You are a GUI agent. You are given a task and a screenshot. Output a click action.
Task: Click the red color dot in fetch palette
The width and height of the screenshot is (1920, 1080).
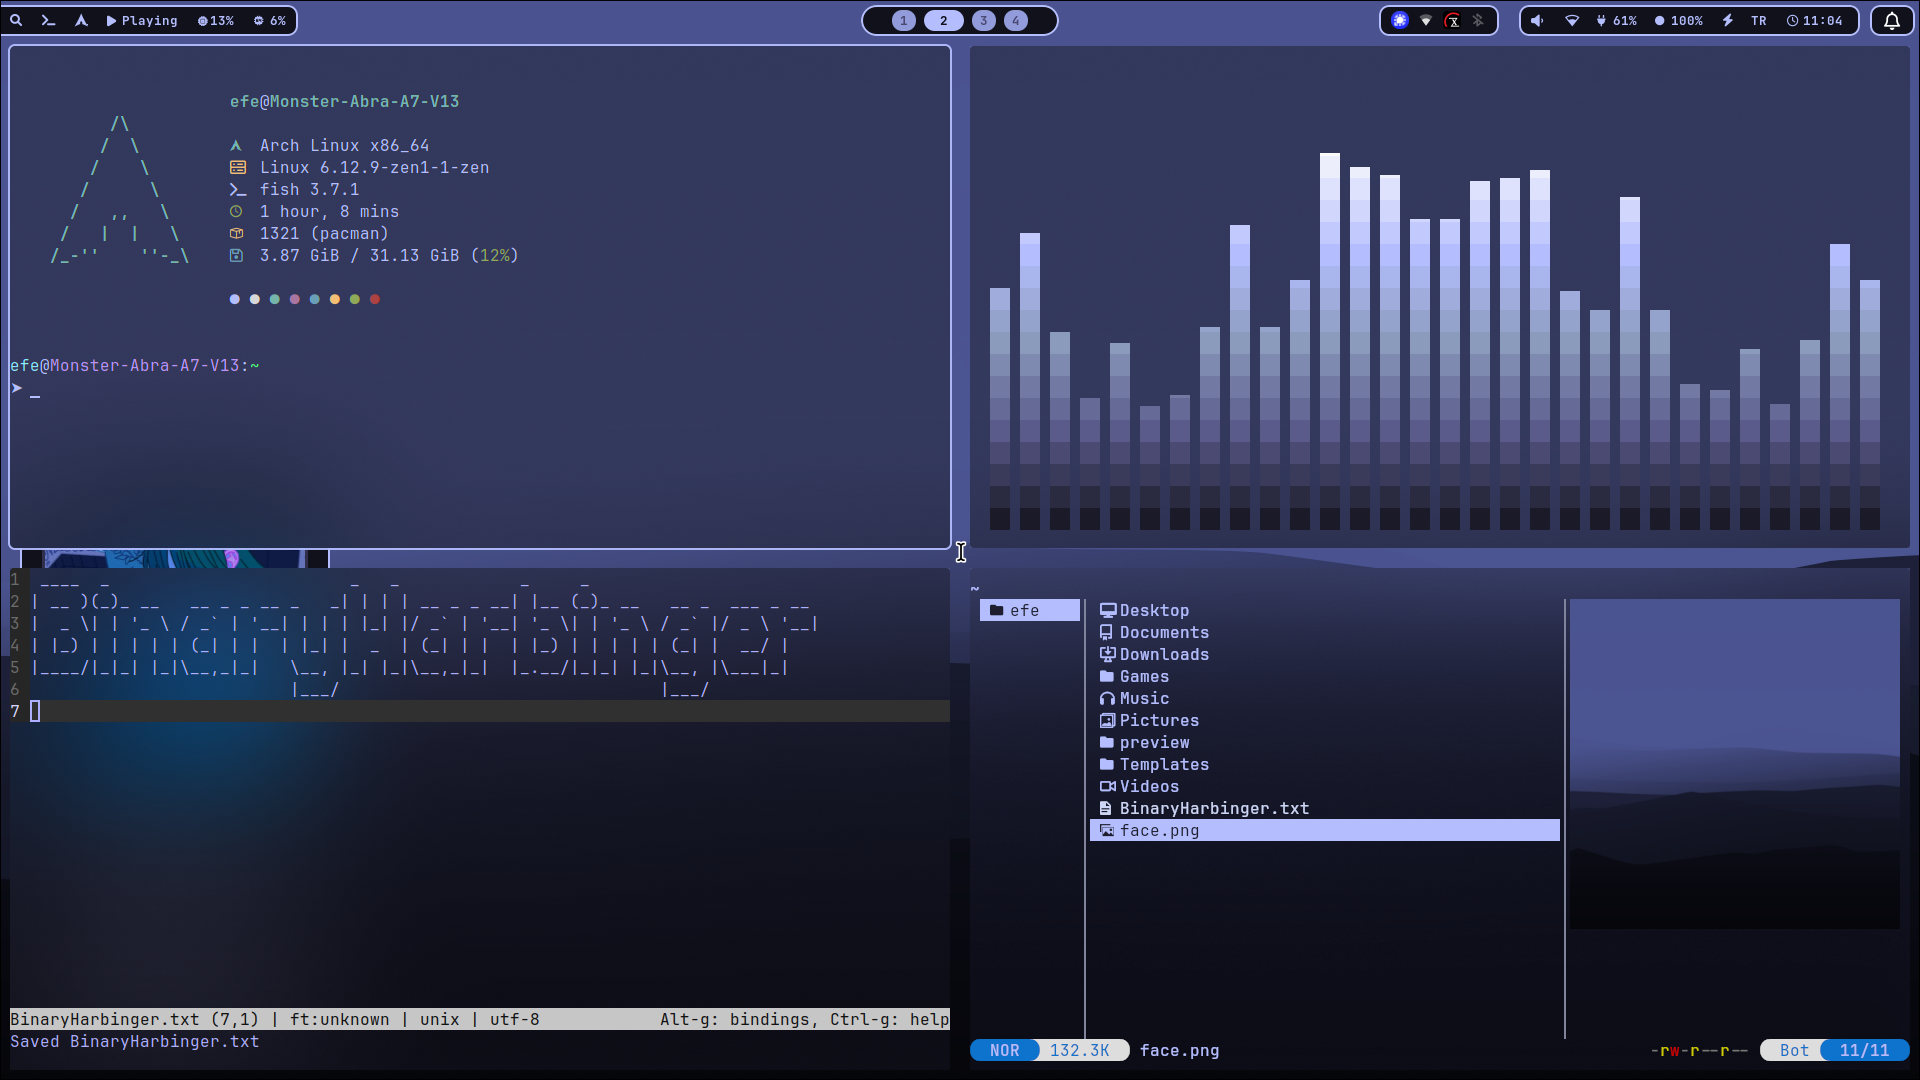375,299
